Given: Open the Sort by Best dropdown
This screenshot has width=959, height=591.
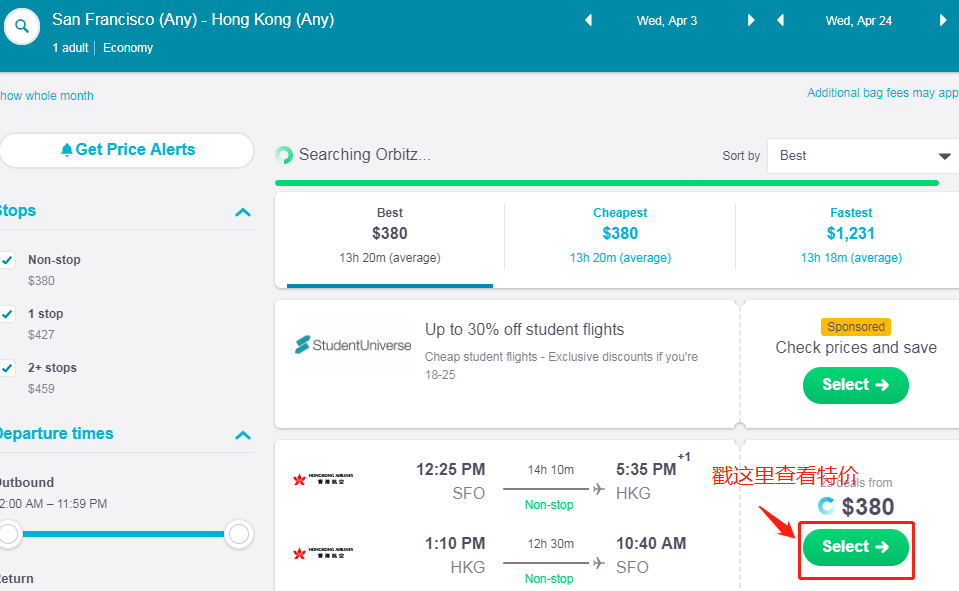Looking at the screenshot, I should click(862, 156).
